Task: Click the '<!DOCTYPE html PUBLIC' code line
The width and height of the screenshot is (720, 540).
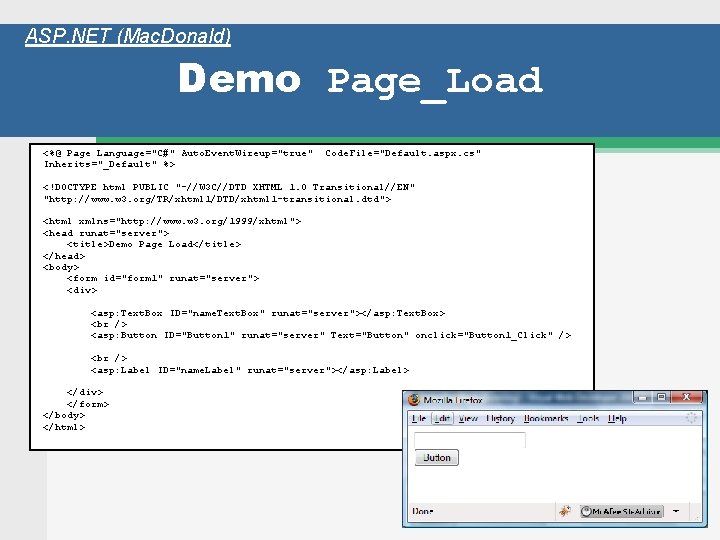Action: coord(229,187)
